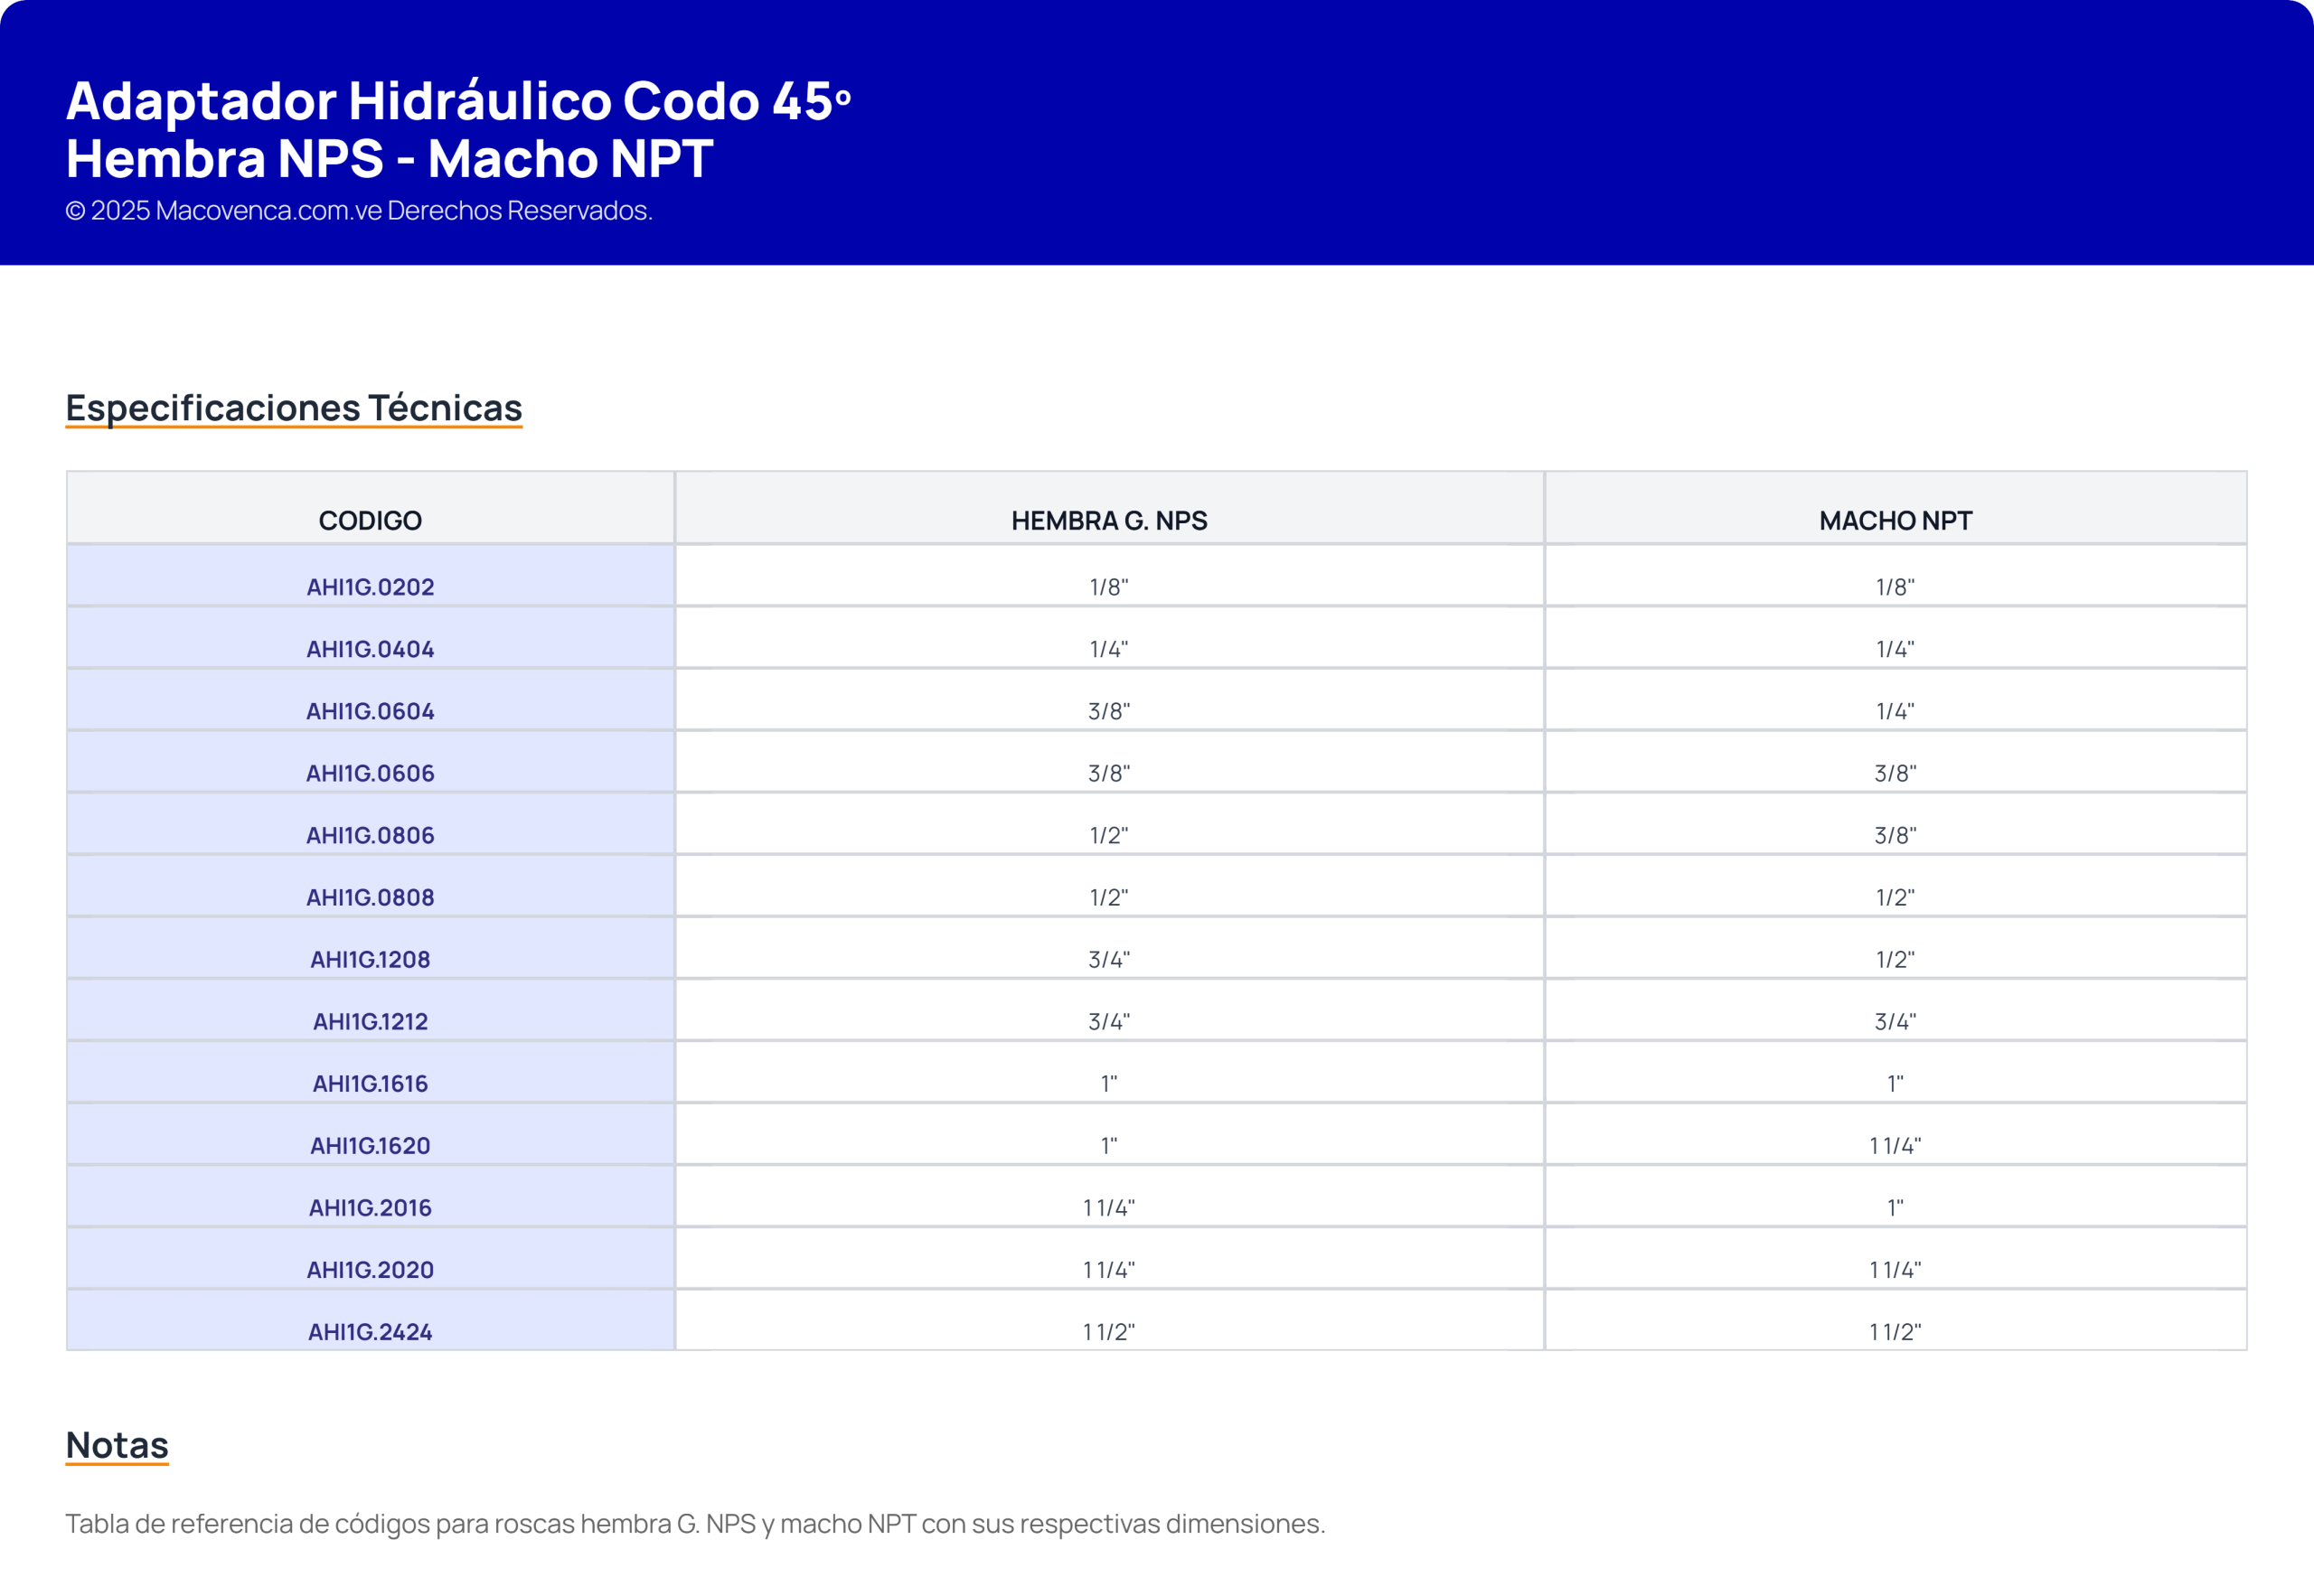The height and width of the screenshot is (1596, 2314).
Task: Click the AHI1G.2016 code
Action: click(x=370, y=1207)
